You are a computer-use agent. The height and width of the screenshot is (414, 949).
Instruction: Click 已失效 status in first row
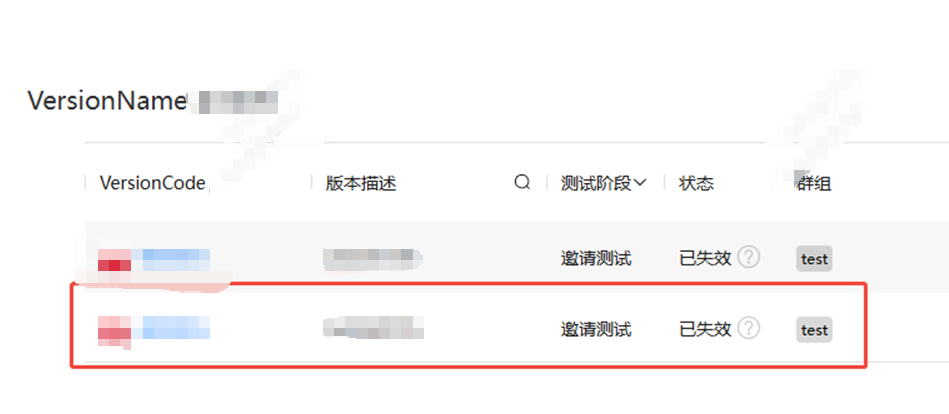(x=705, y=258)
